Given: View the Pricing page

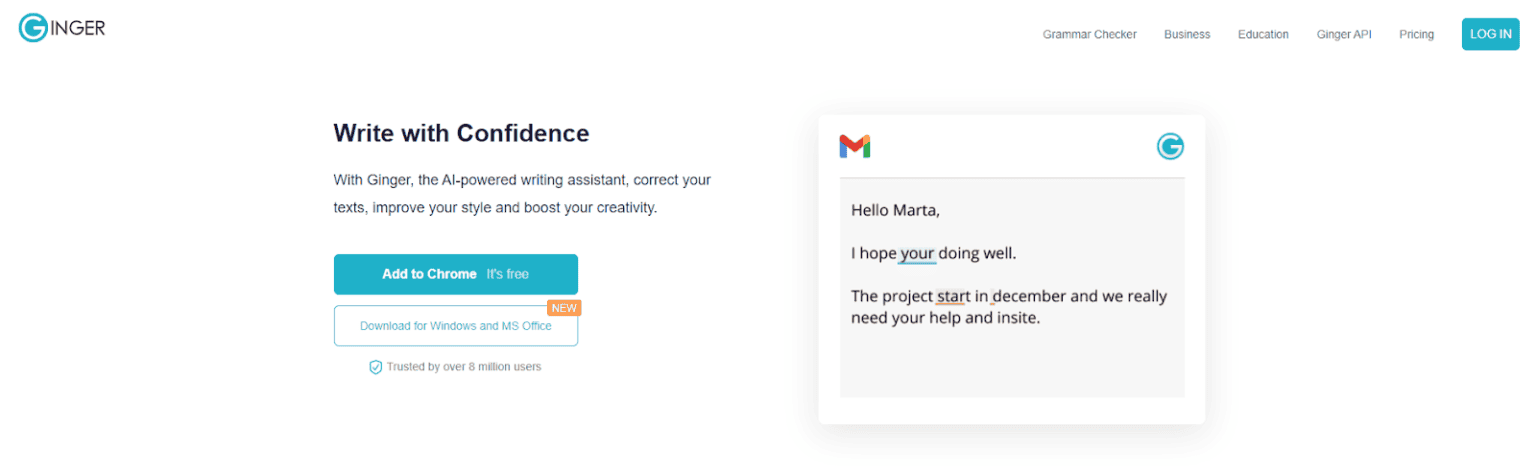Looking at the screenshot, I should coord(1416,34).
